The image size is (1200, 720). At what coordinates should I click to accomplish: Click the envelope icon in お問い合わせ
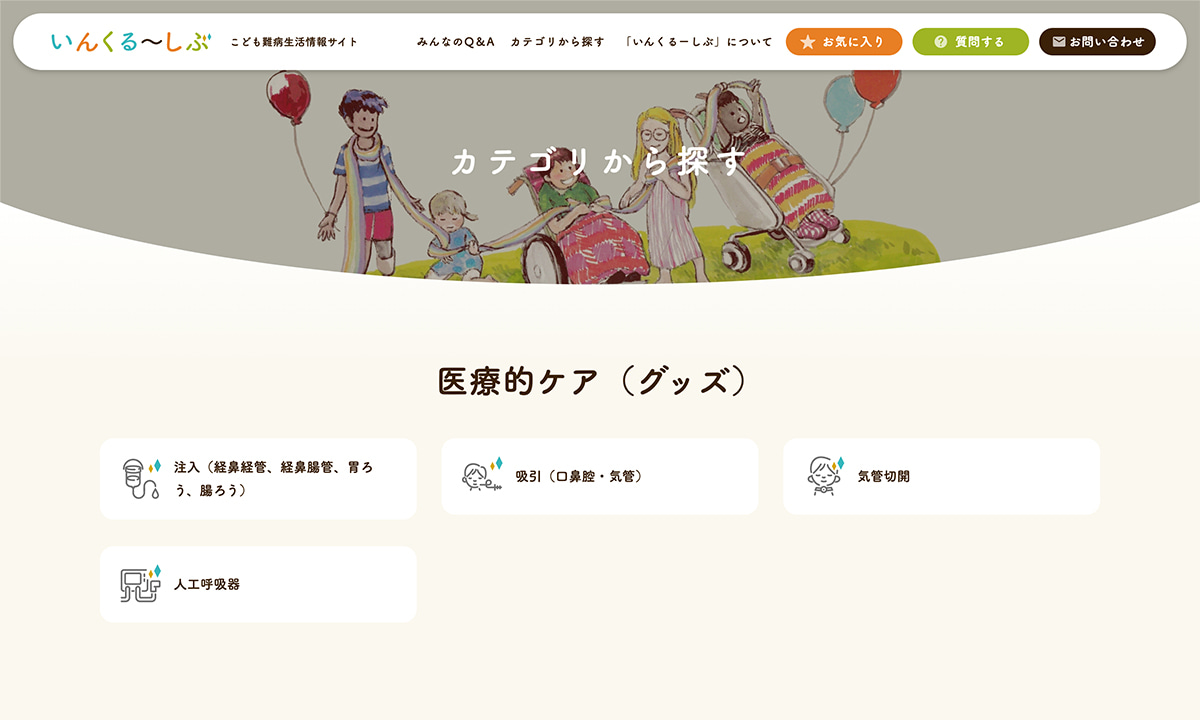pos(1059,42)
